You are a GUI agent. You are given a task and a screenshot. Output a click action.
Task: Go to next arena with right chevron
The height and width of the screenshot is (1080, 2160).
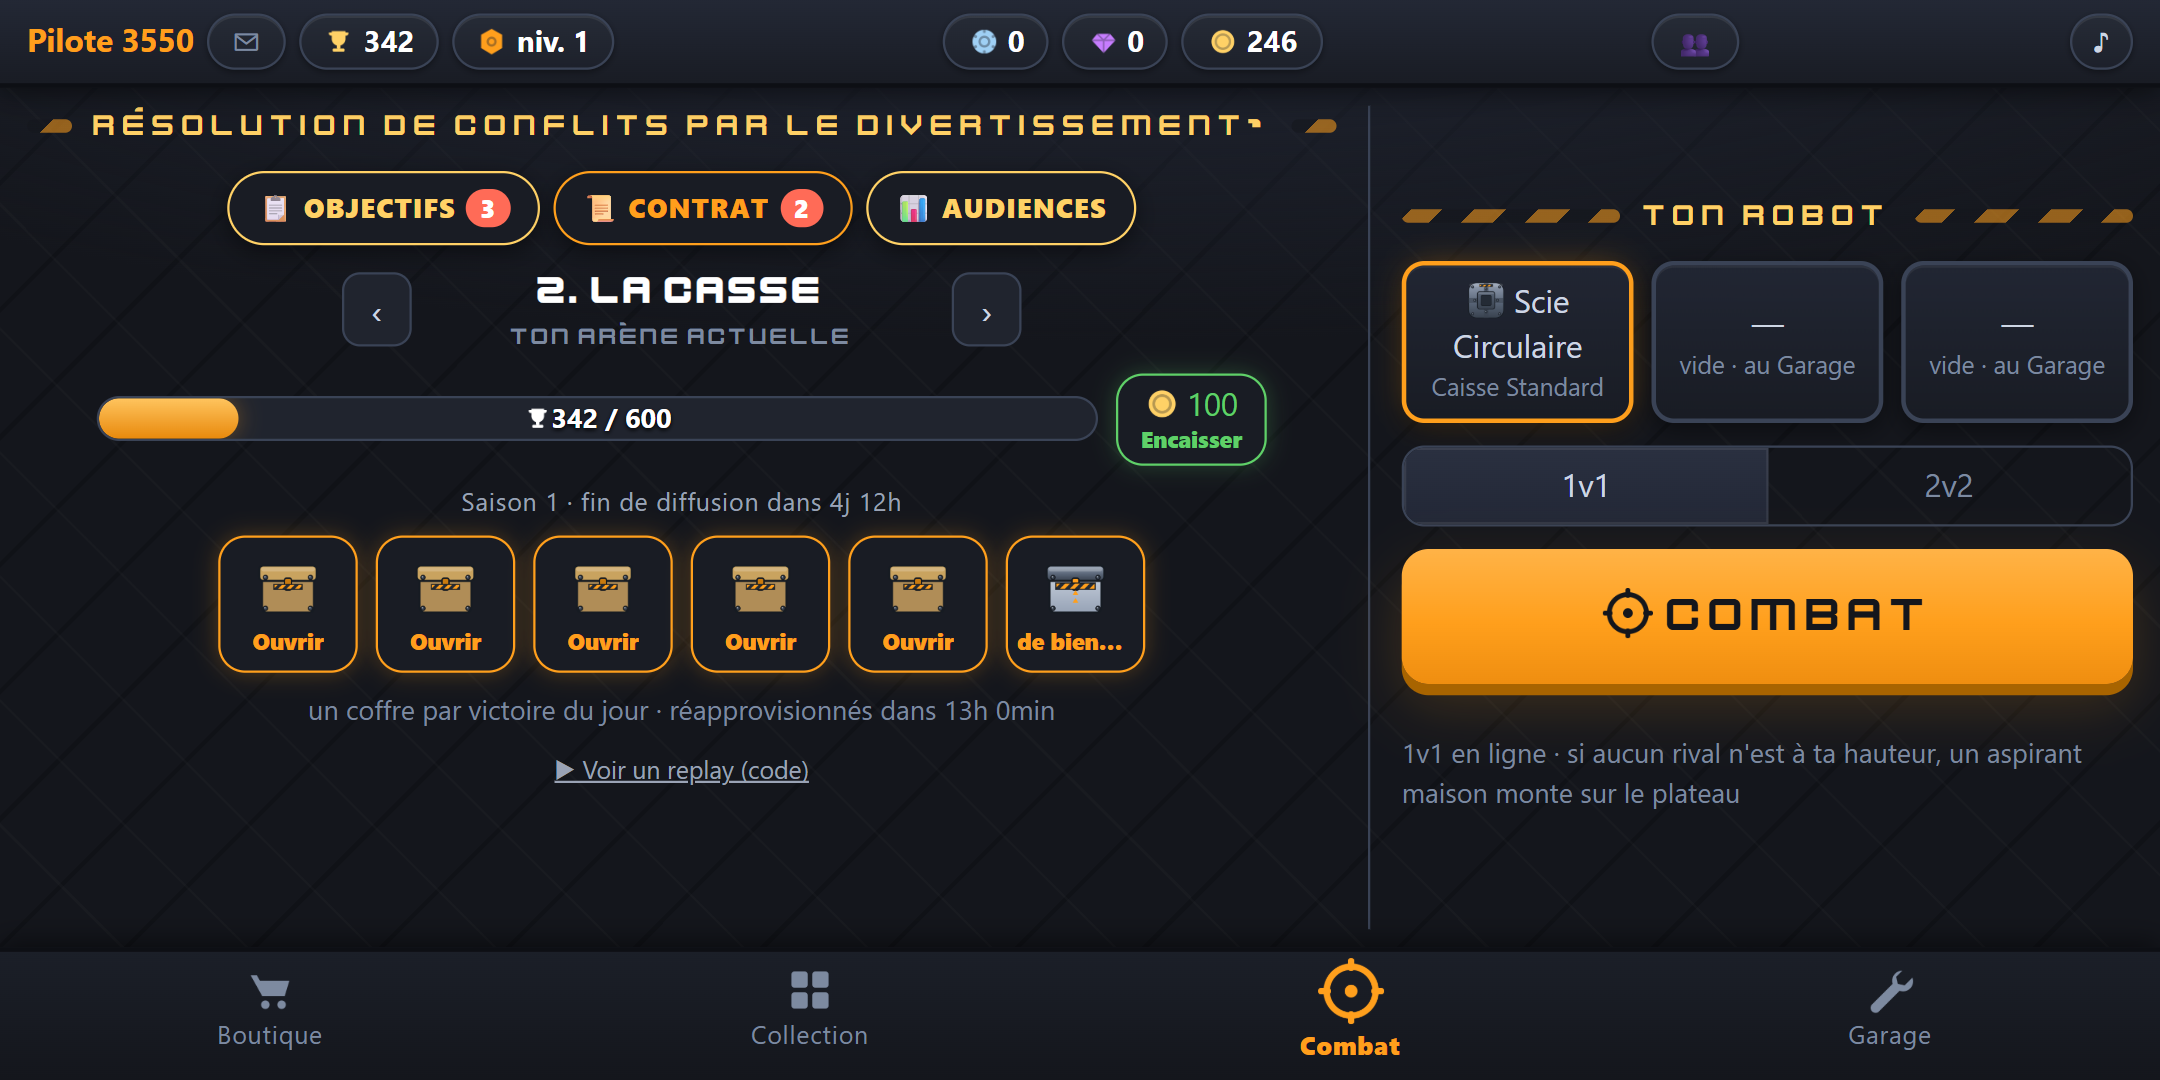click(986, 310)
